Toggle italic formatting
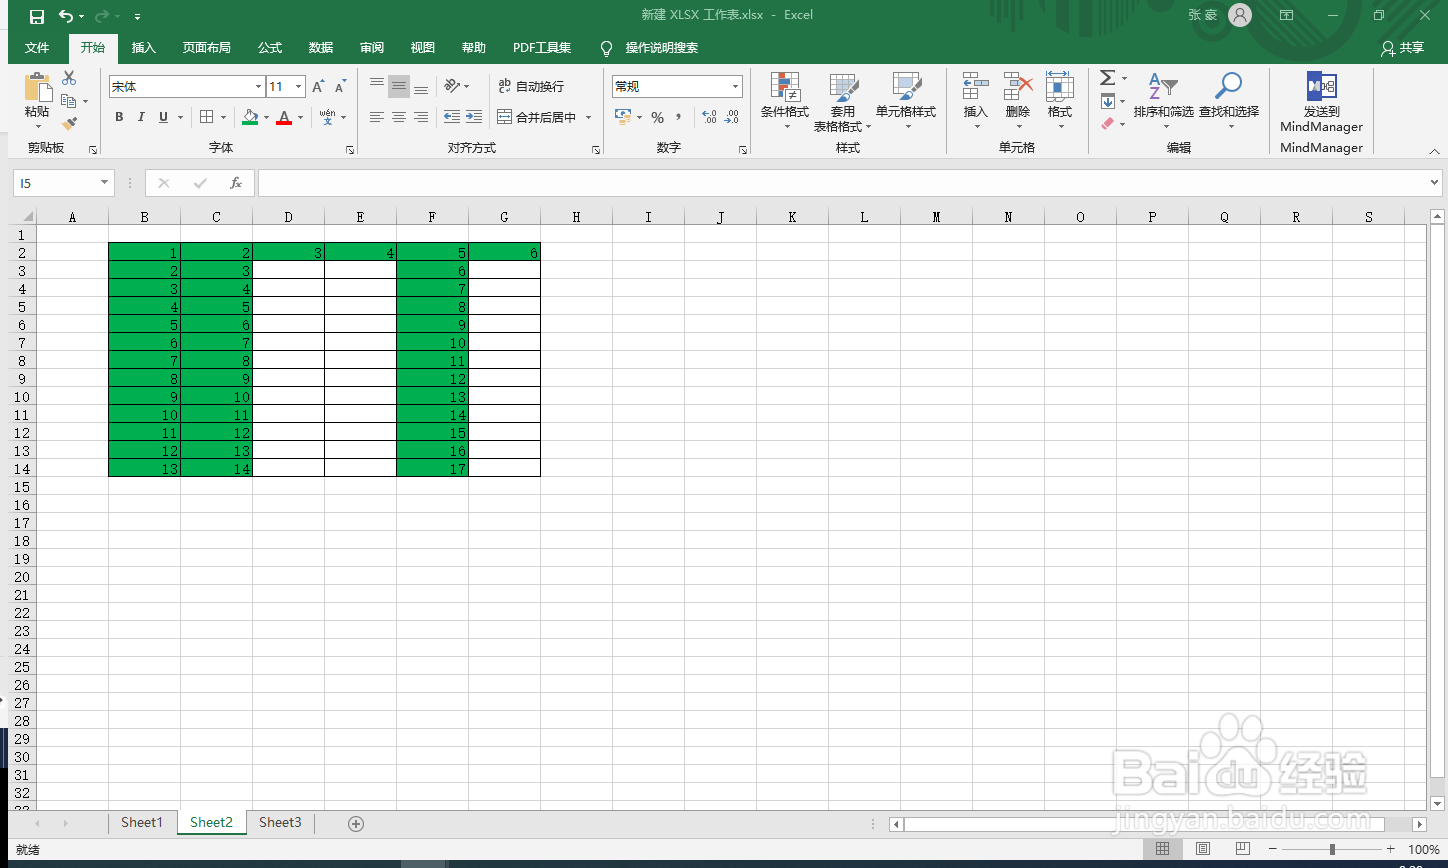The width and height of the screenshot is (1448, 868). click(x=141, y=117)
